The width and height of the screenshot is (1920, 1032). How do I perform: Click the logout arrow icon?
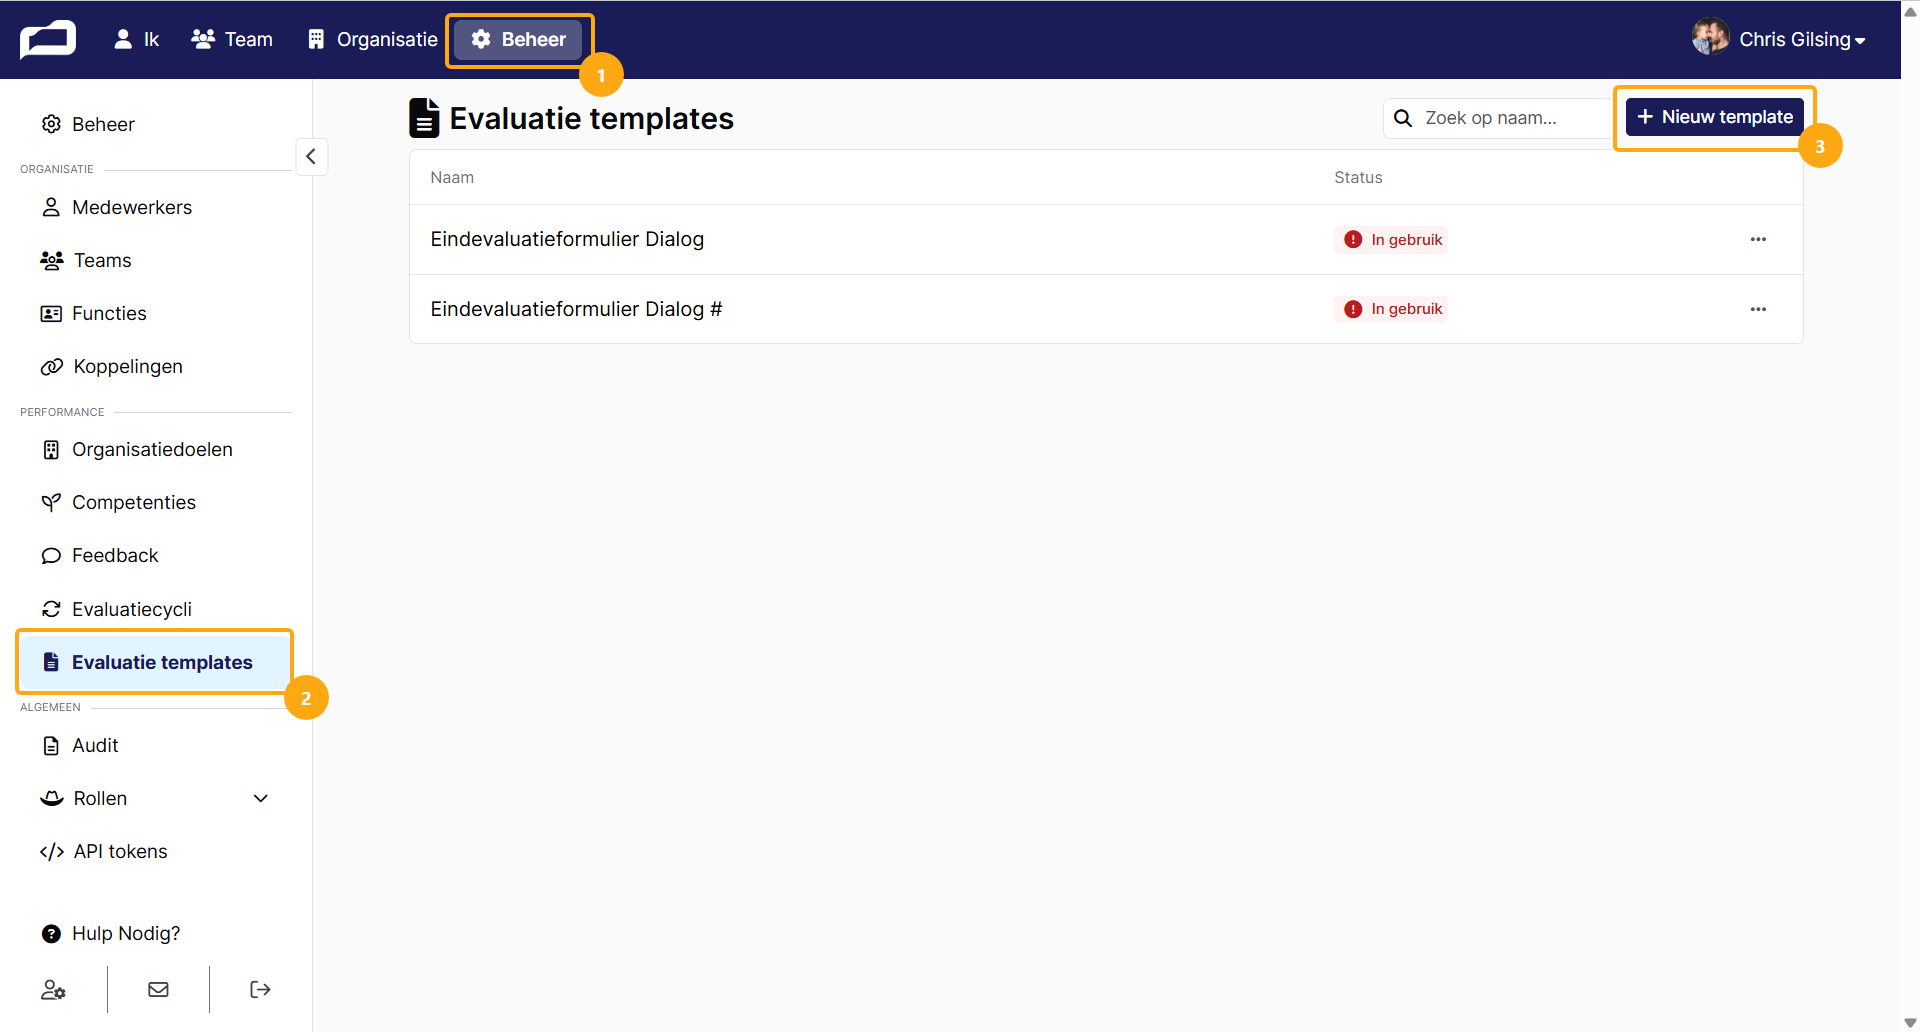pyautogui.click(x=260, y=989)
